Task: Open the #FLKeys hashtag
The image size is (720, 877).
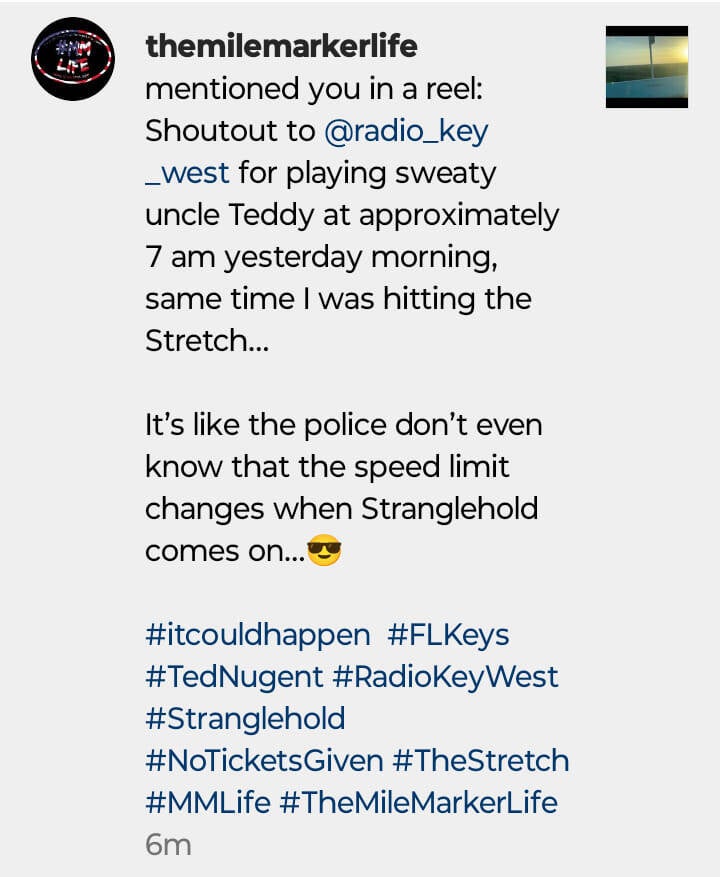Action: click(448, 634)
